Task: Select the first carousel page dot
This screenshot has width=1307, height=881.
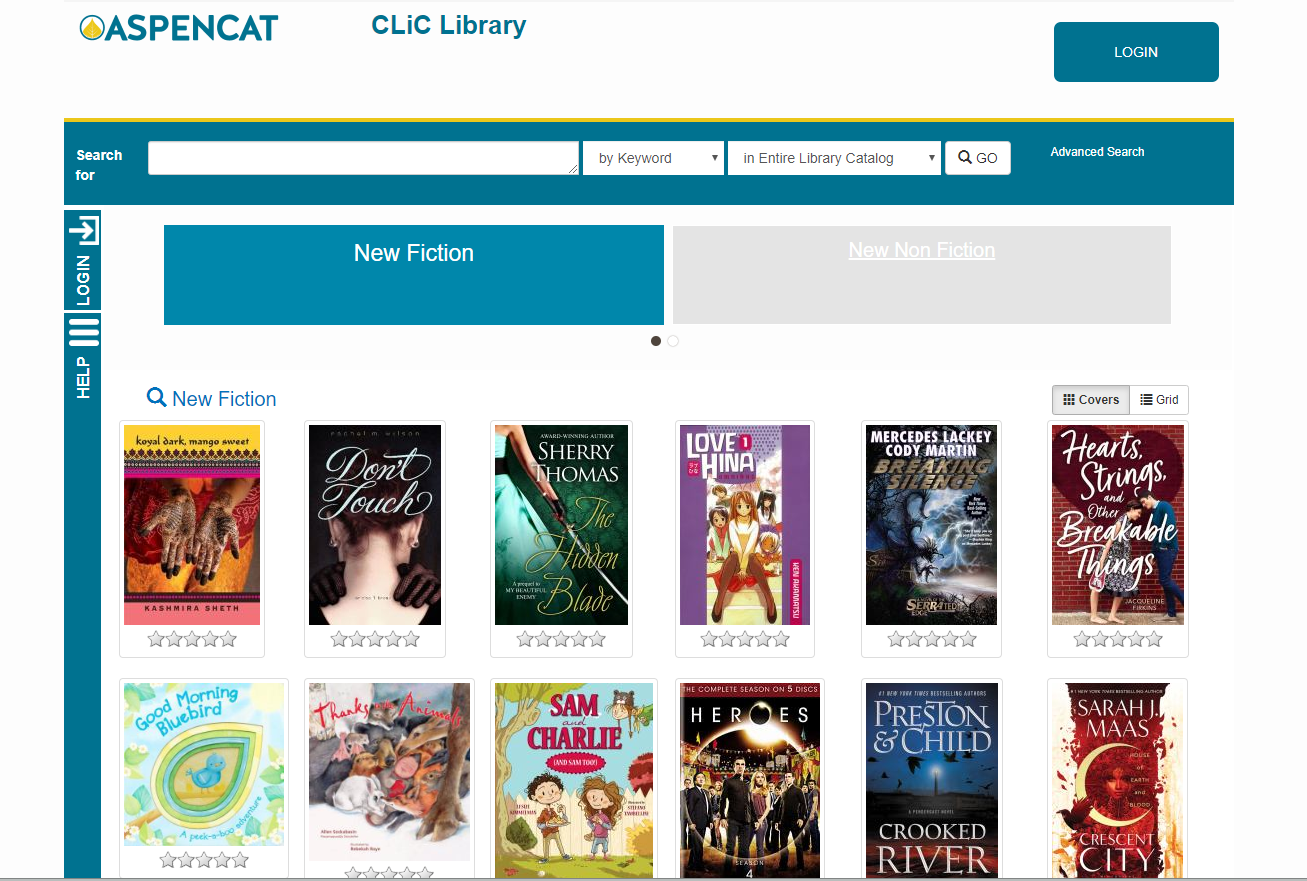Action: click(656, 341)
